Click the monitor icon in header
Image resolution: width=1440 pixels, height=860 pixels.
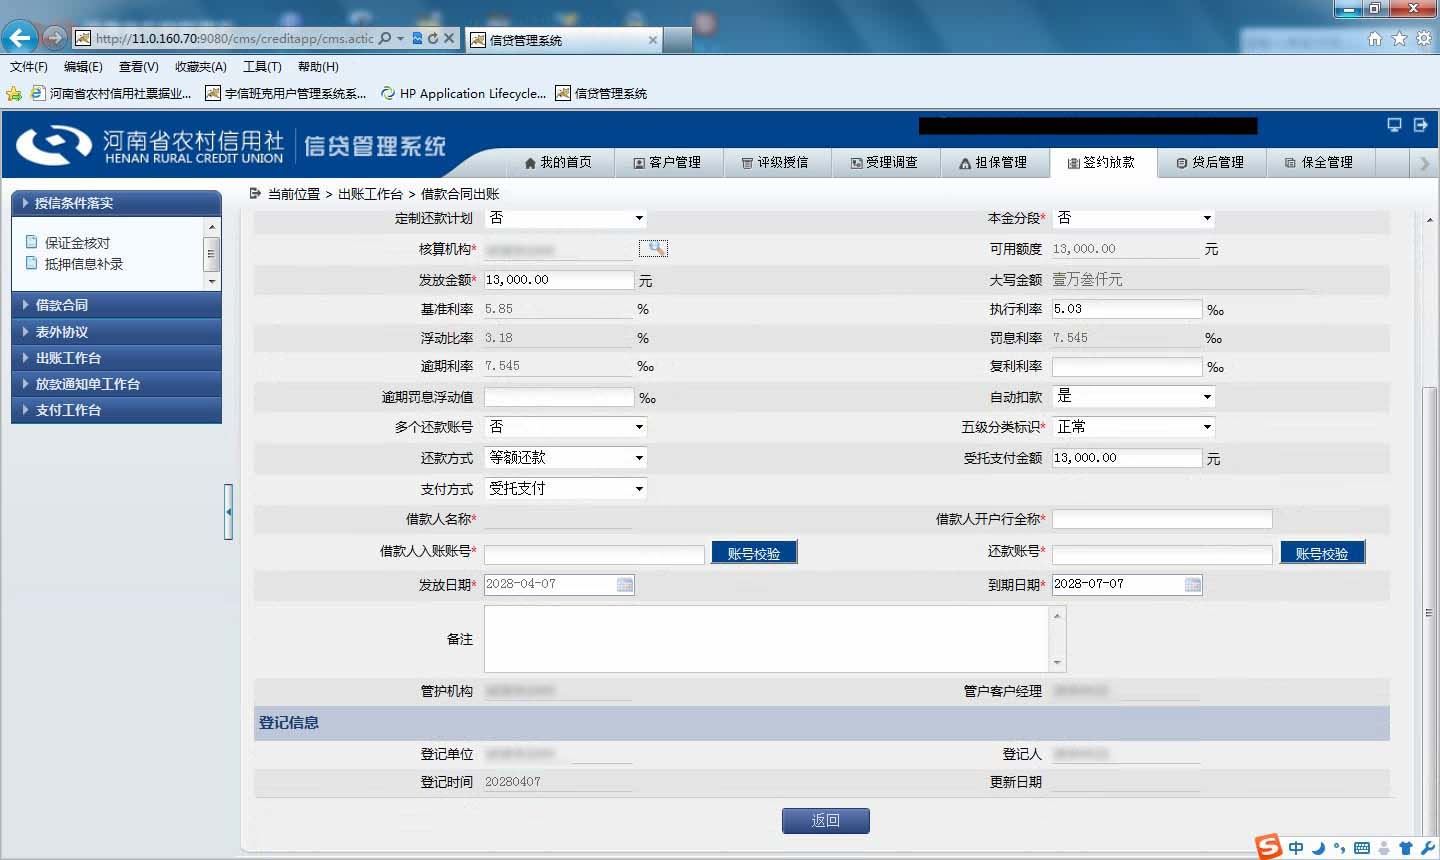pyautogui.click(x=1394, y=125)
